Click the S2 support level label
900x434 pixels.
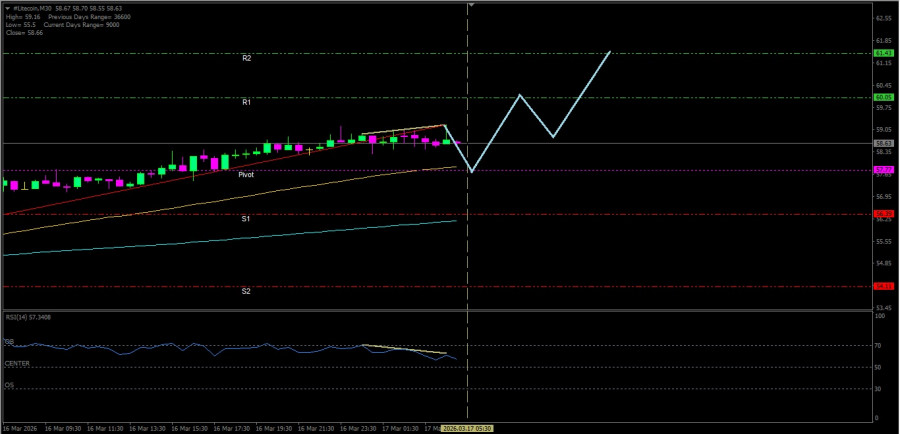[x=246, y=291]
